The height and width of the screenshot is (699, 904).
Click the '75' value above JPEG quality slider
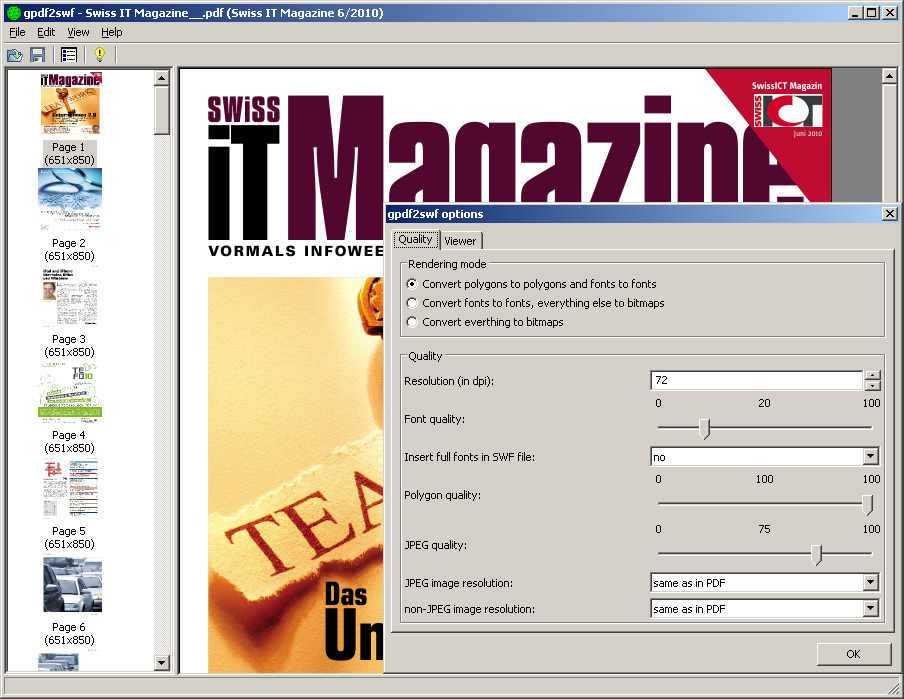[764, 529]
